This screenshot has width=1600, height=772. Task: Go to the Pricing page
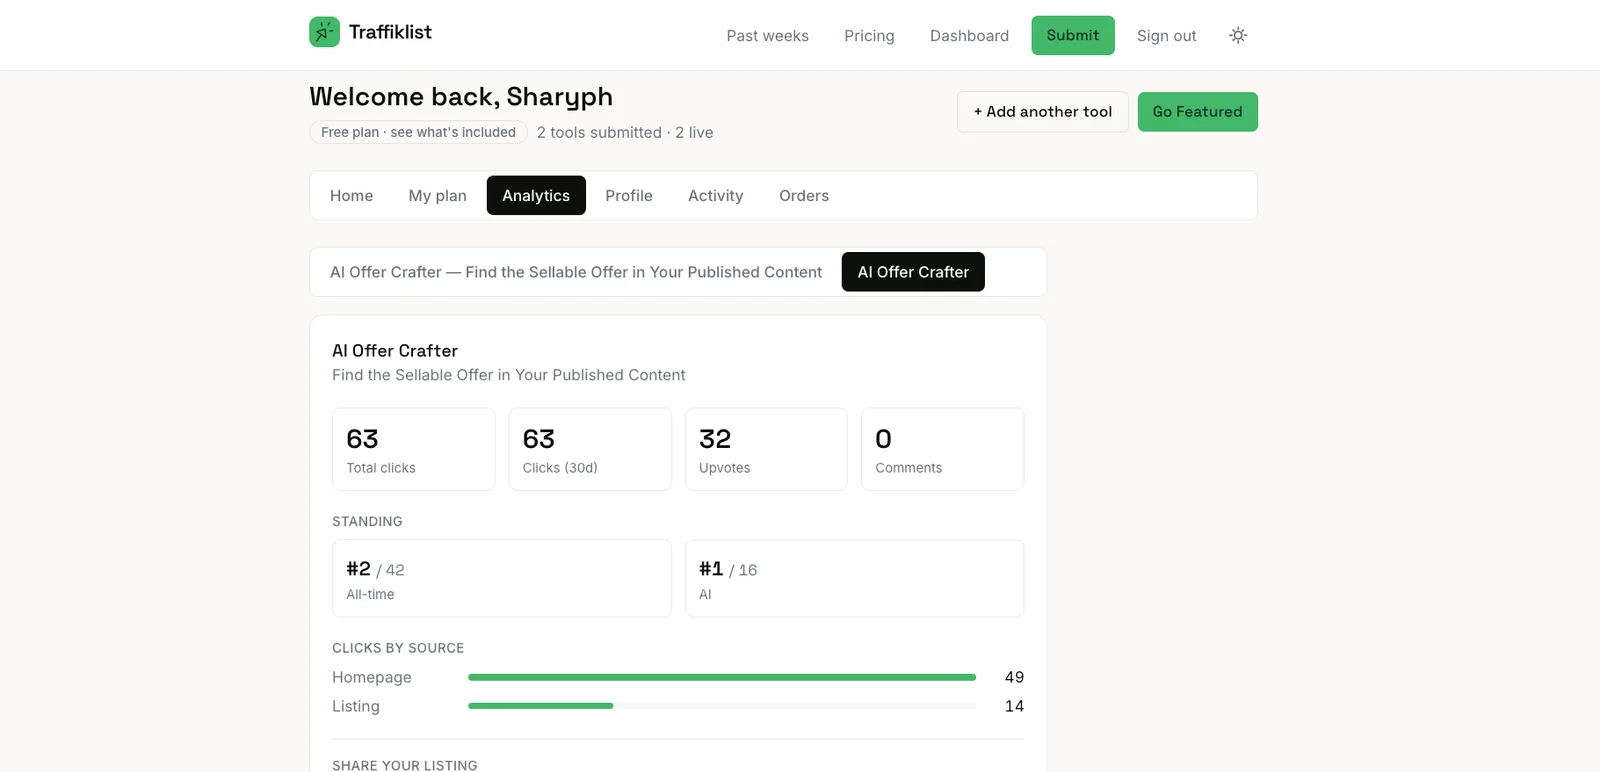pyautogui.click(x=869, y=36)
